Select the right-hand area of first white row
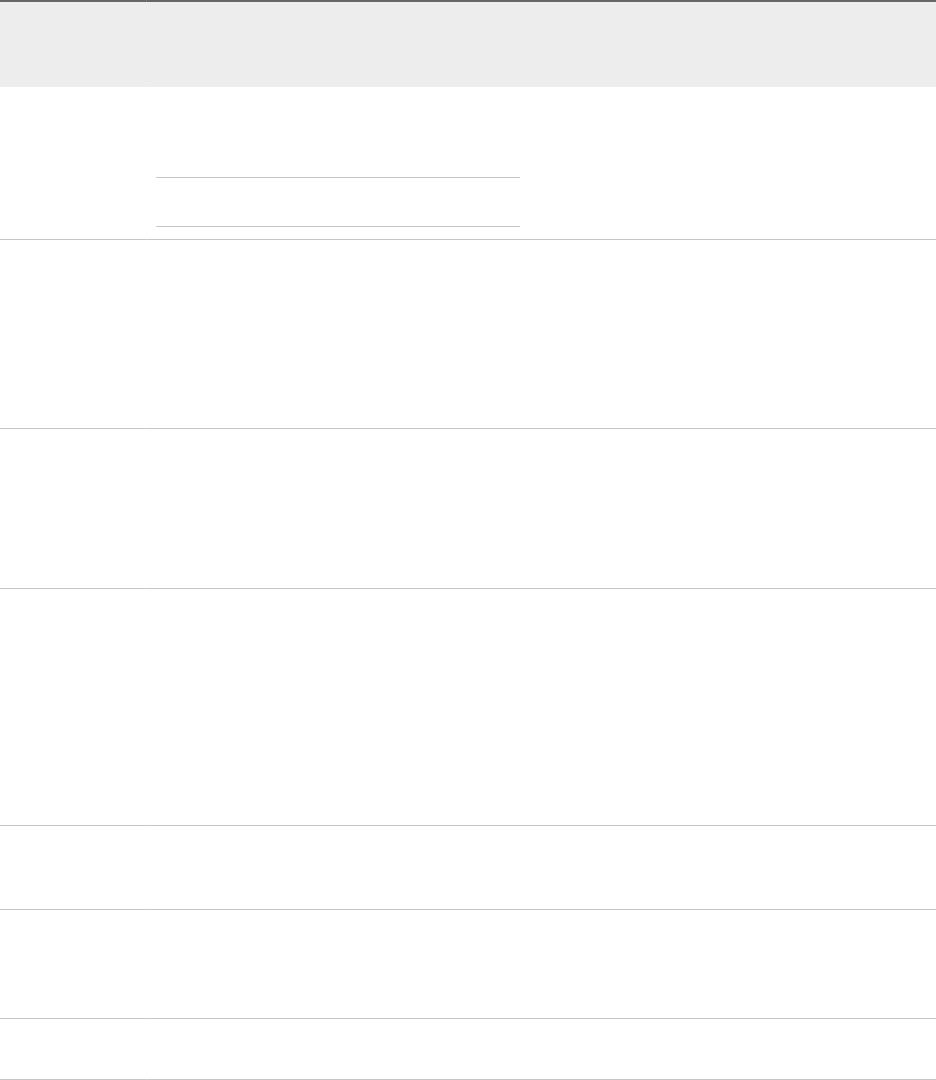 point(728,162)
